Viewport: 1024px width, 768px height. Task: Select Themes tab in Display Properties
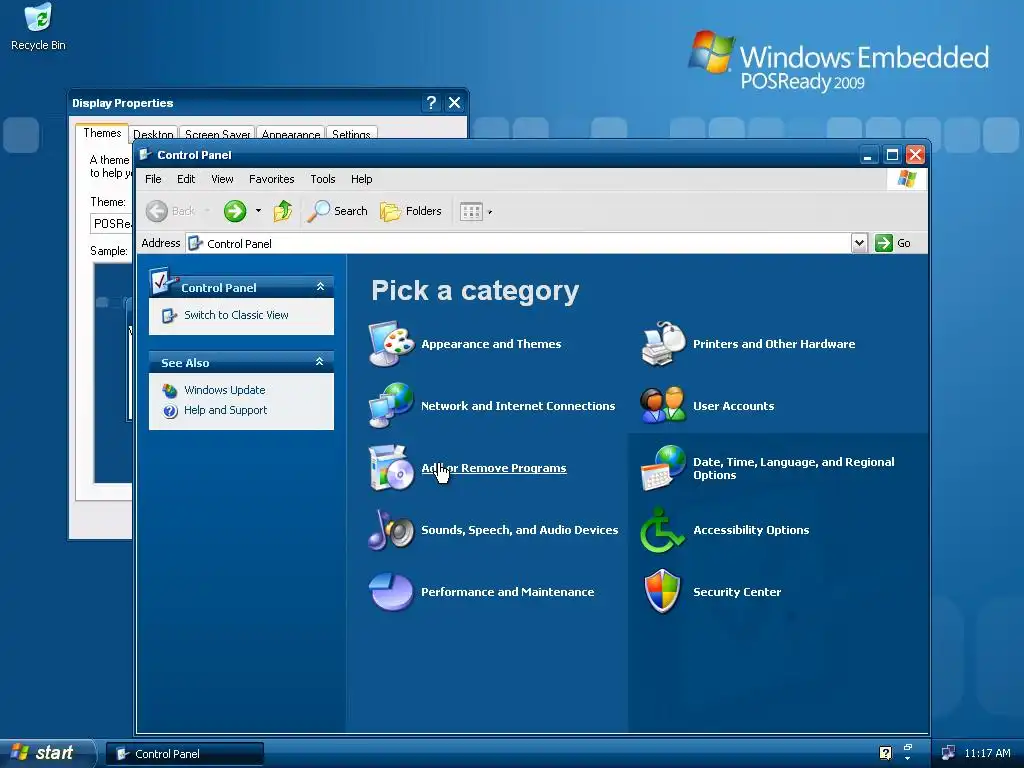[102, 133]
